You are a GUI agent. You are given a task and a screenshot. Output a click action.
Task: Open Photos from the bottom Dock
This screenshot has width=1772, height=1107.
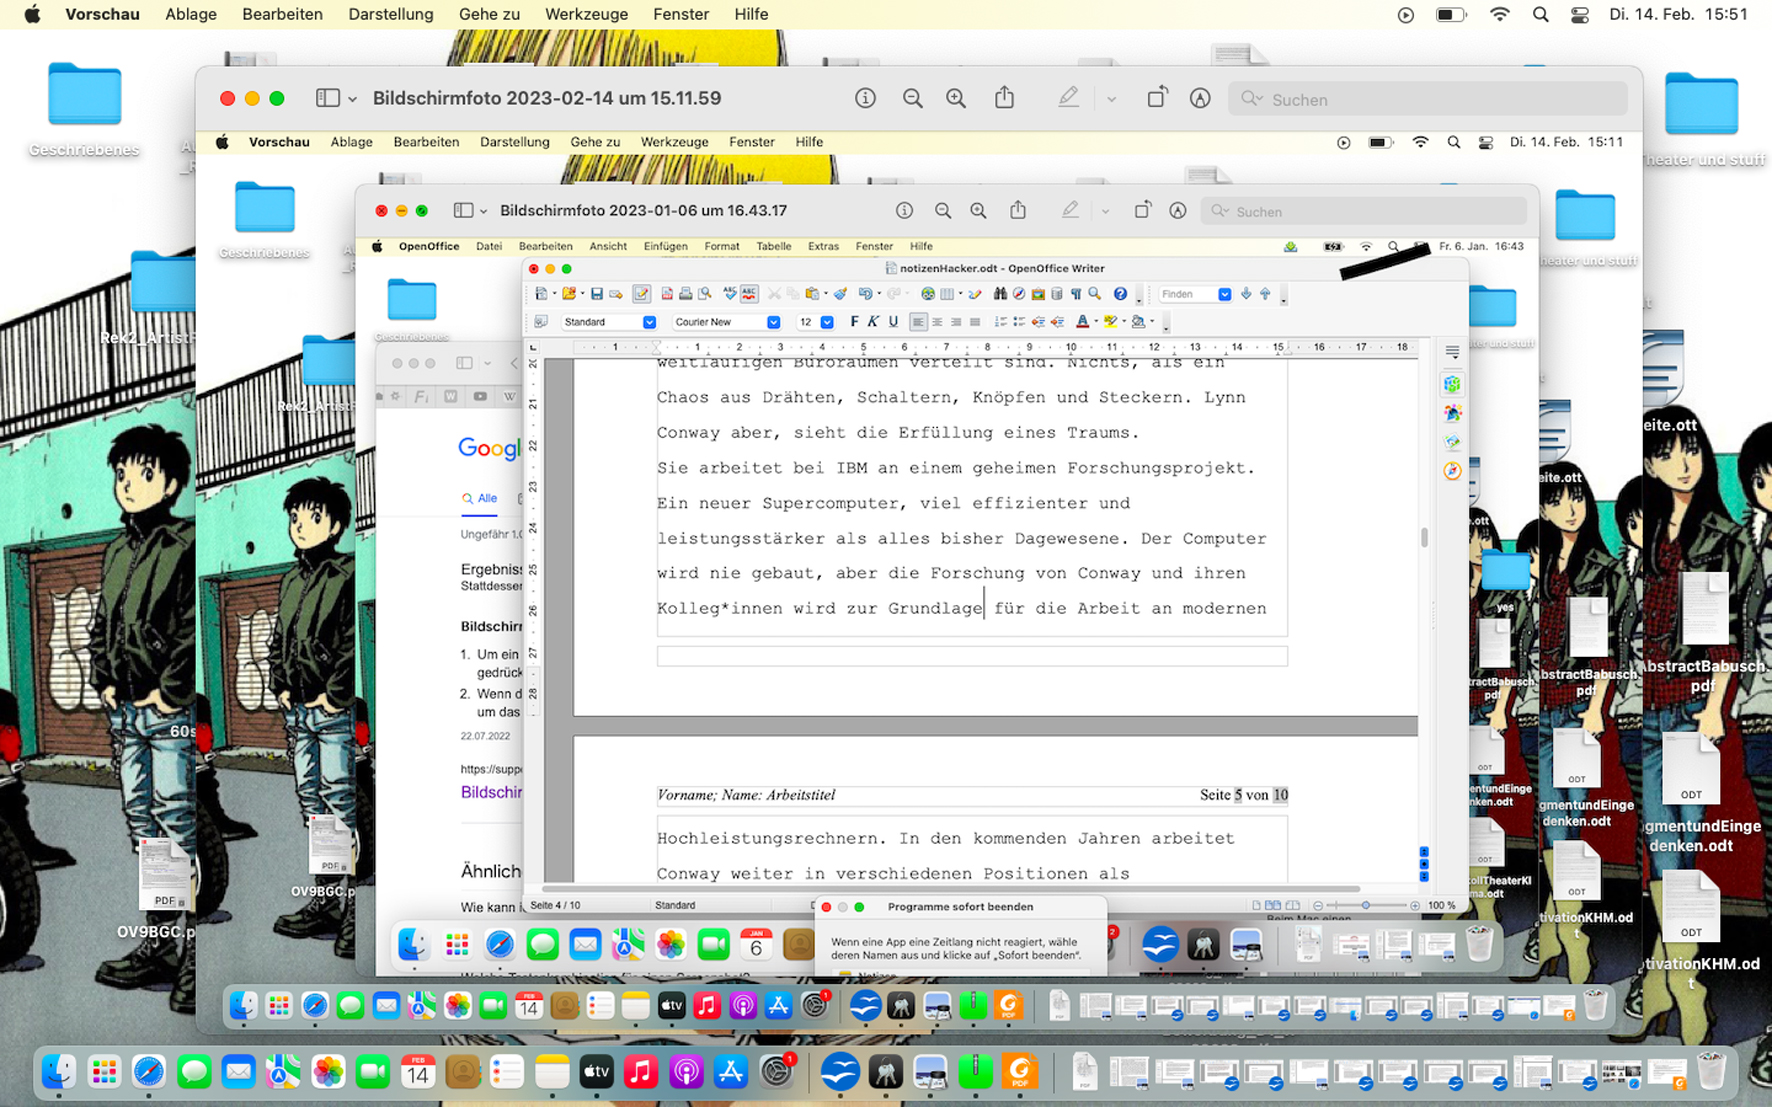tap(328, 1072)
